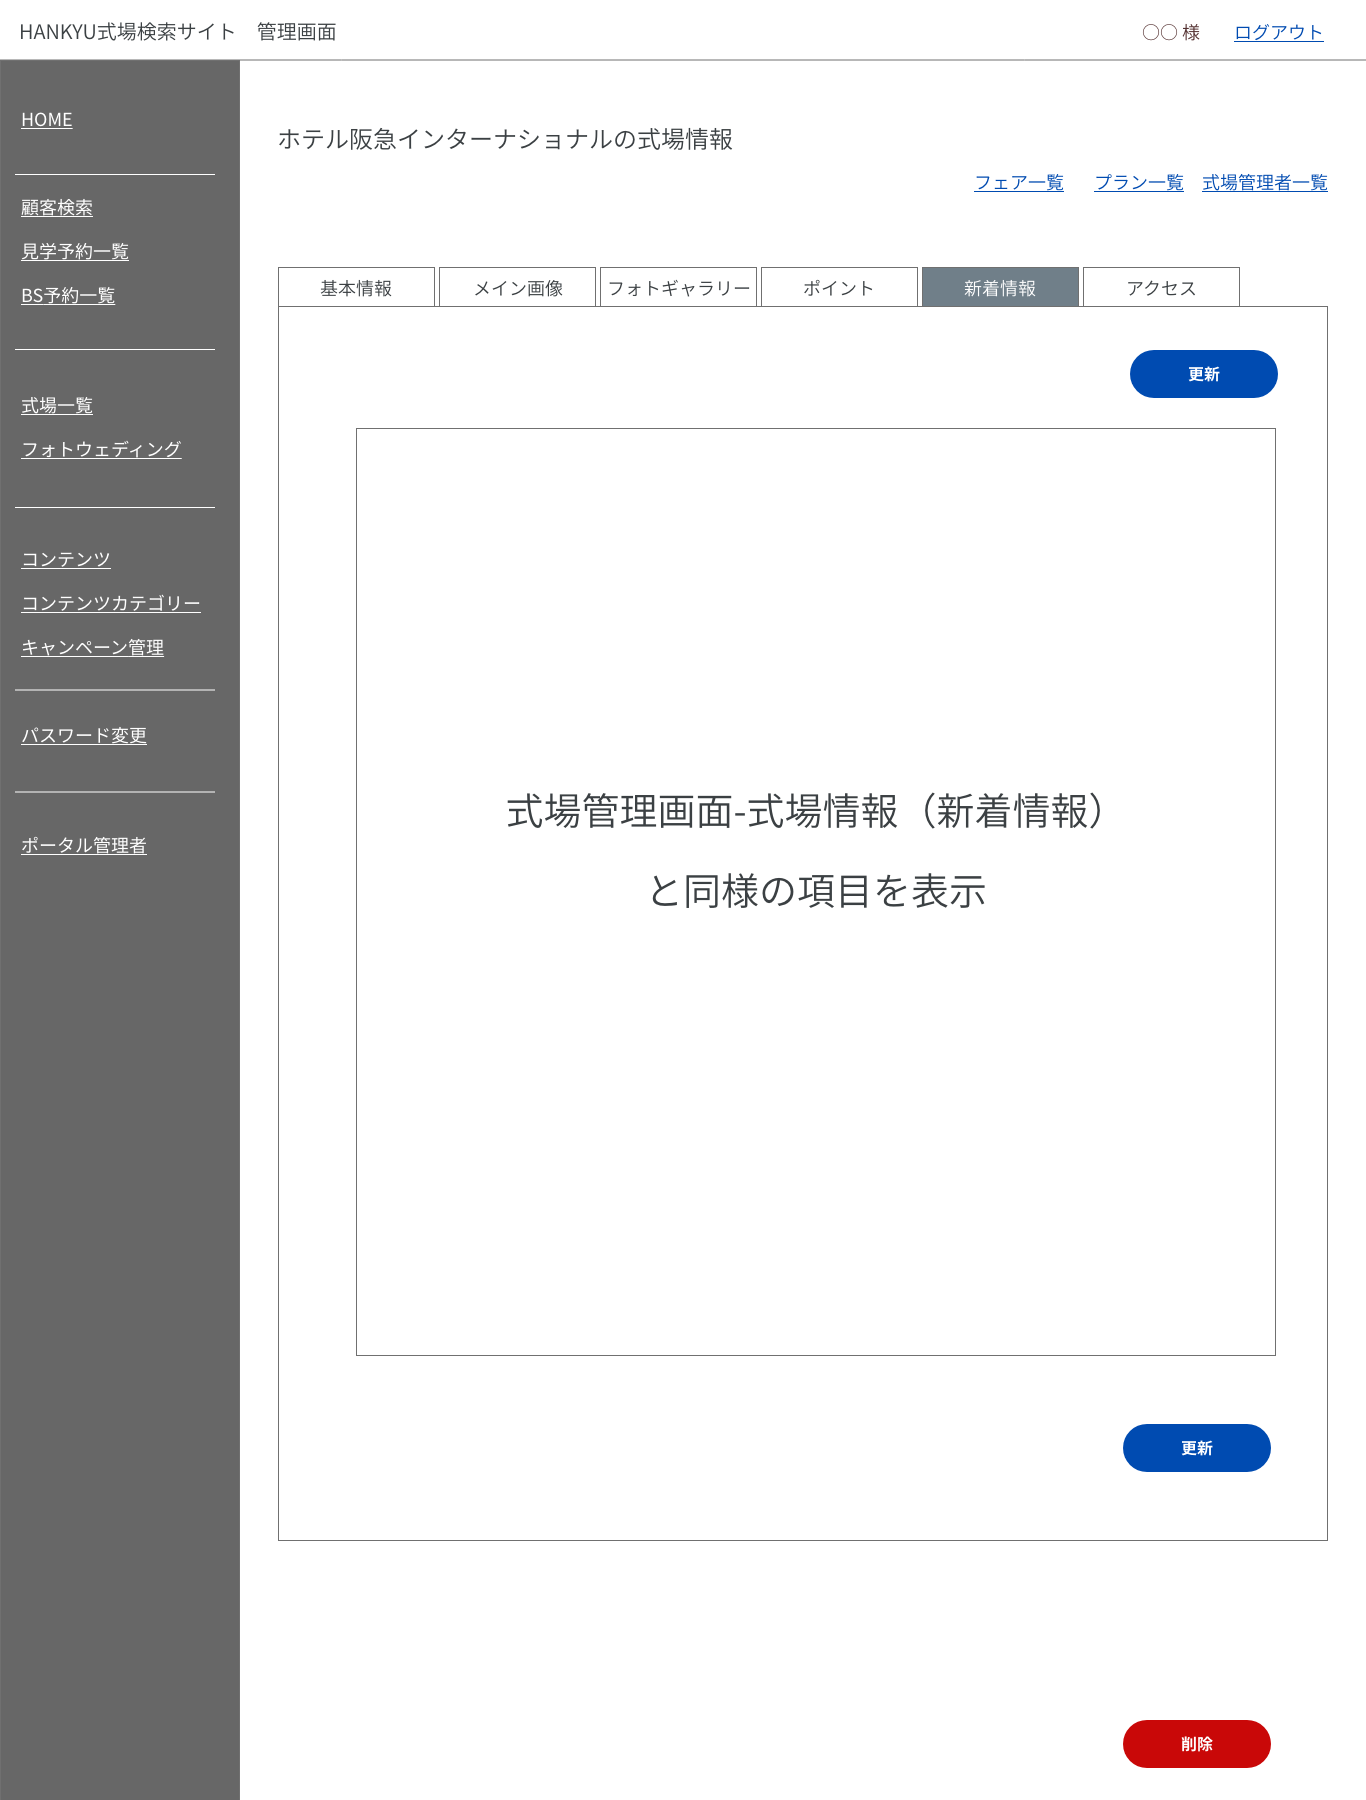The image size is (1366, 1800).
Task: Select the メイン画像 tab
Action: click(517, 288)
